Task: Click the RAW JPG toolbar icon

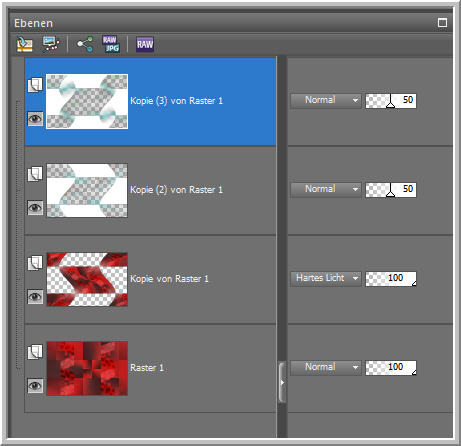Action: pos(111,44)
